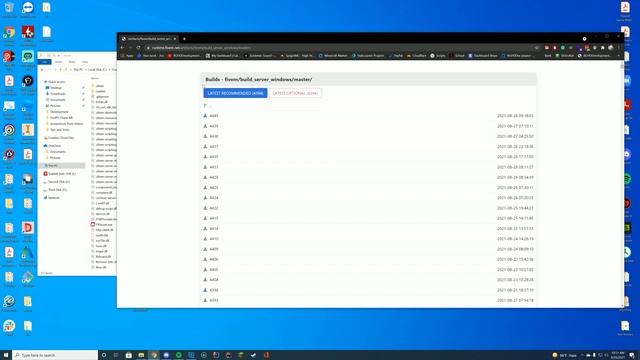Open the Share tab in File Explorer
Image resolution: width=640 pixels, height=360 pixels.
coord(72,62)
